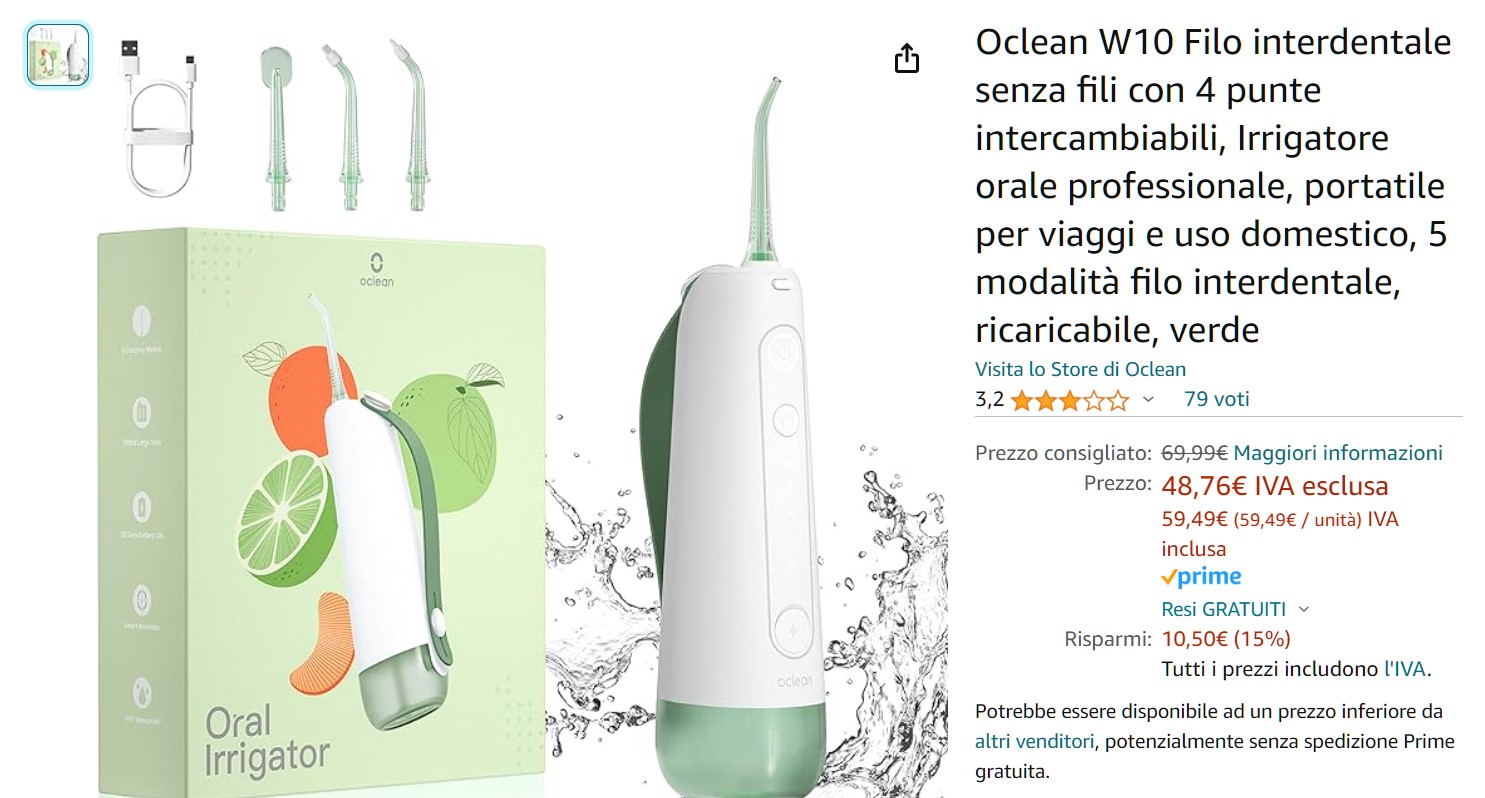Click the orange checkmark beside Prime

point(1168,576)
